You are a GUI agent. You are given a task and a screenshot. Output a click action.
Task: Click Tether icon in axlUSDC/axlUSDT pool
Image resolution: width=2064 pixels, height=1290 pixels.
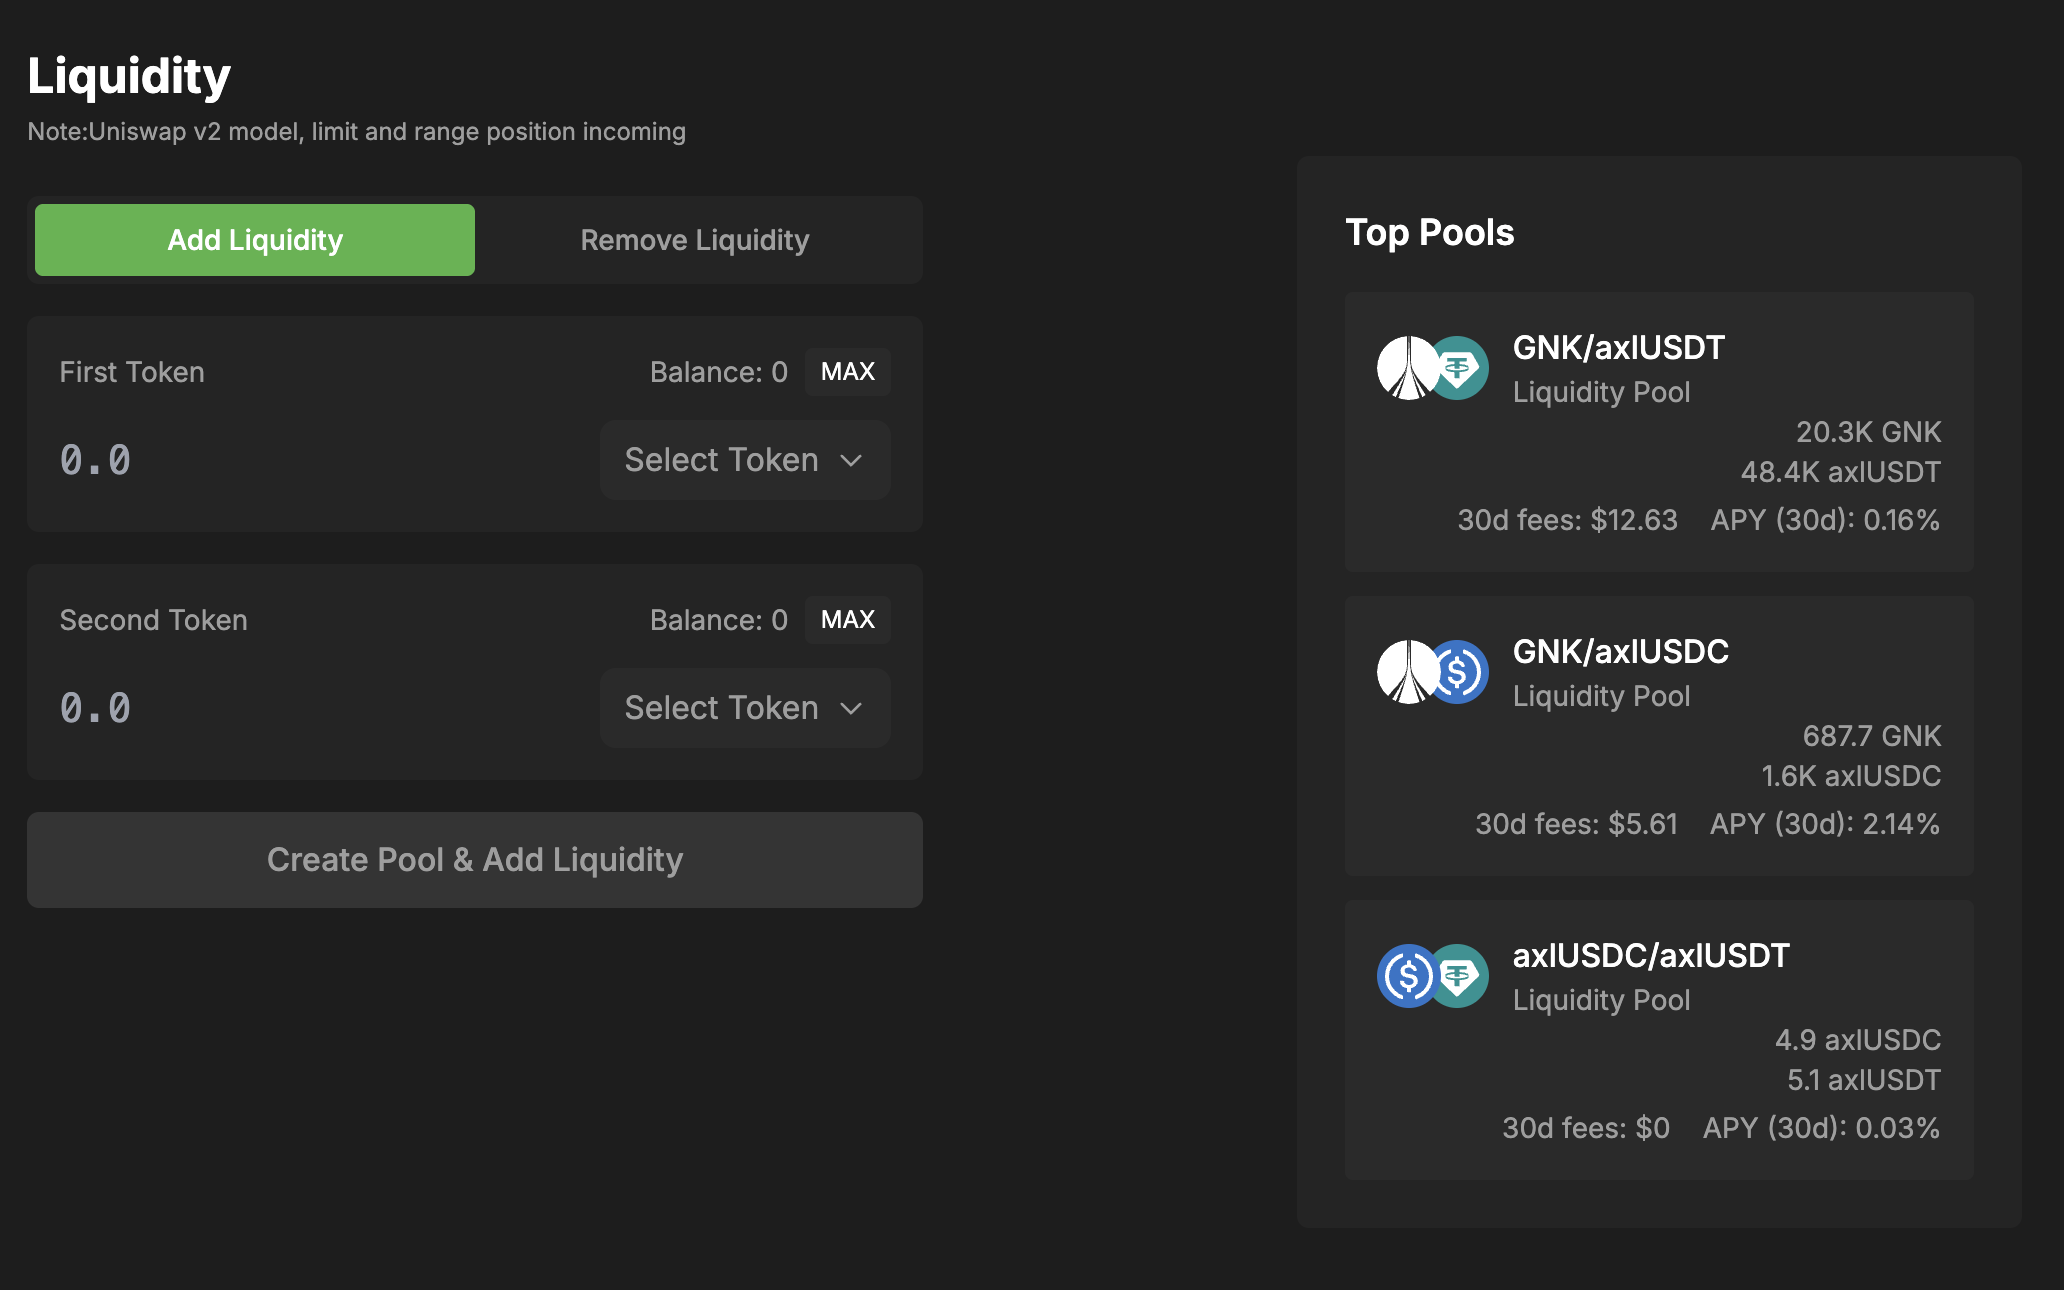1462,976
